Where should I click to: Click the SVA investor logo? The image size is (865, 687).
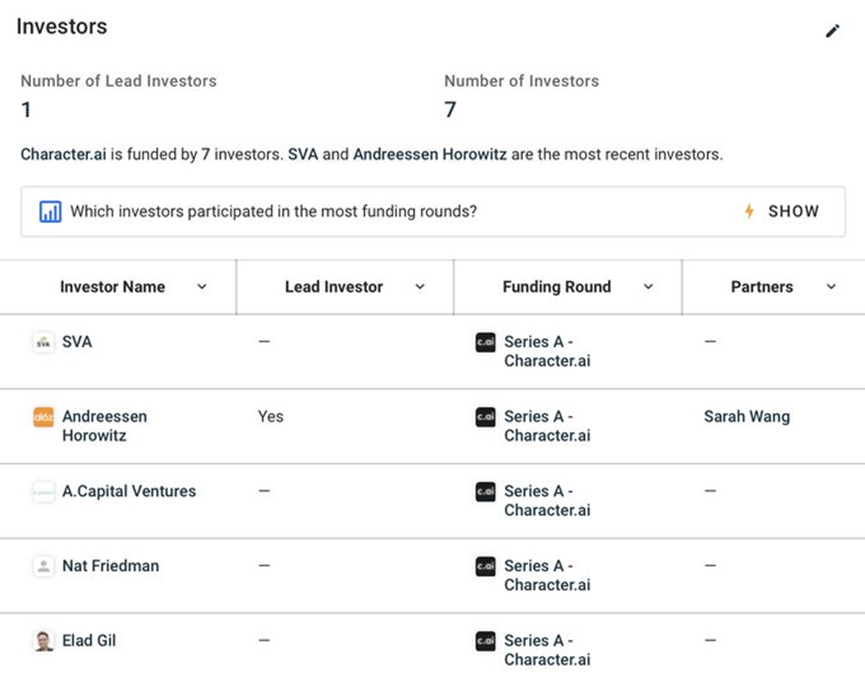pyautogui.click(x=44, y=343)
